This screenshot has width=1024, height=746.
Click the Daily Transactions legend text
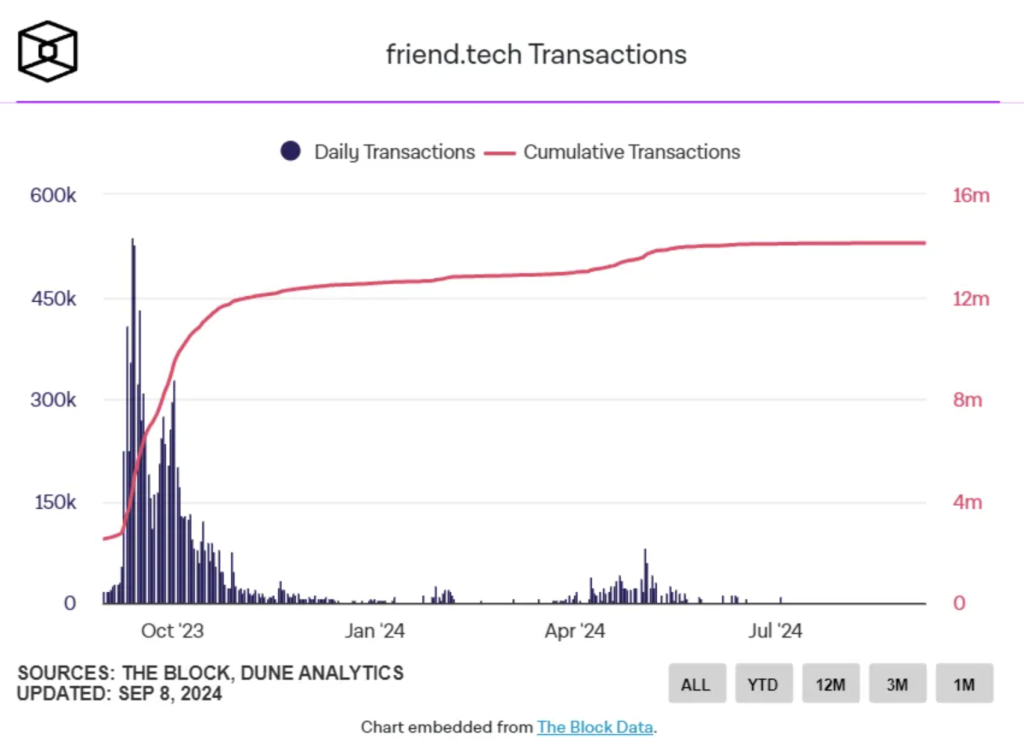click(x=394, y=152)
